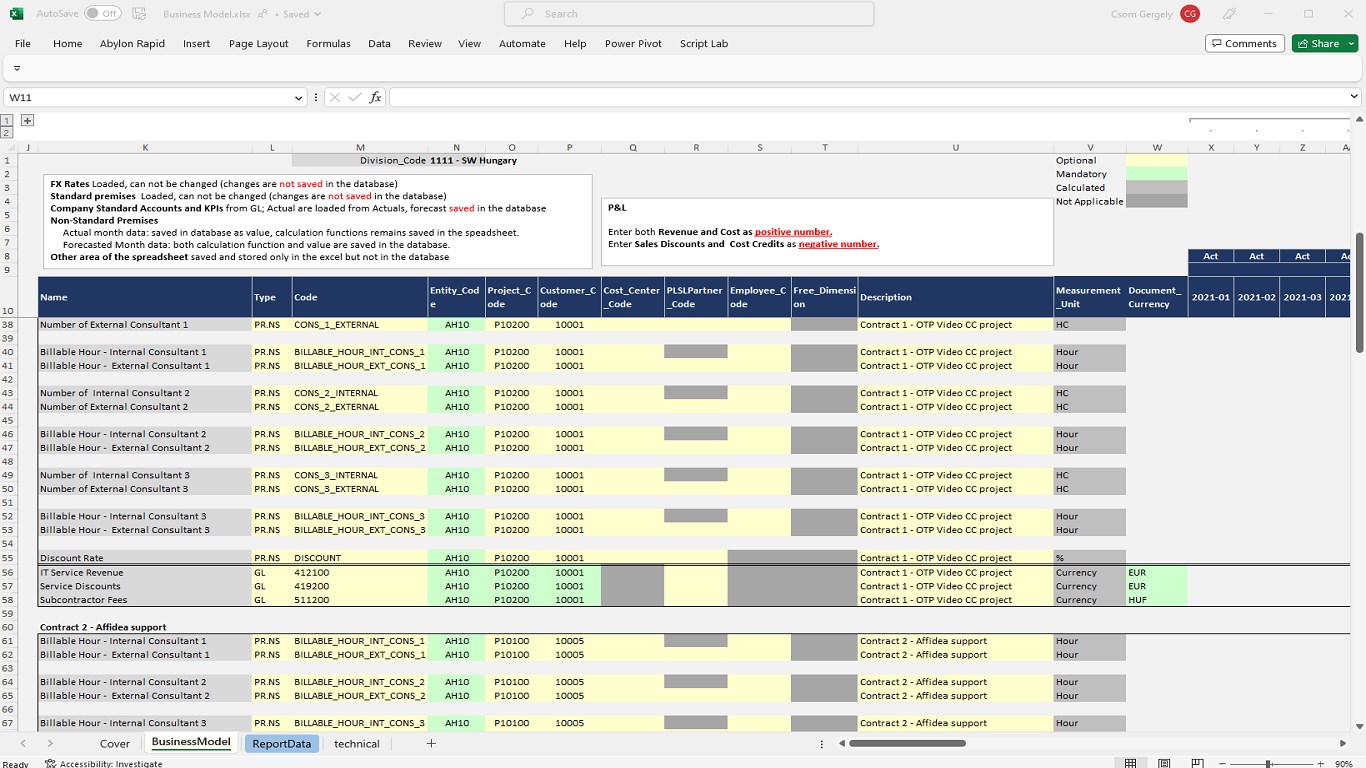The width and height of the screenshot is (1366, 768).
Task: Click the Excel logo icon
Action: [16, 14]
